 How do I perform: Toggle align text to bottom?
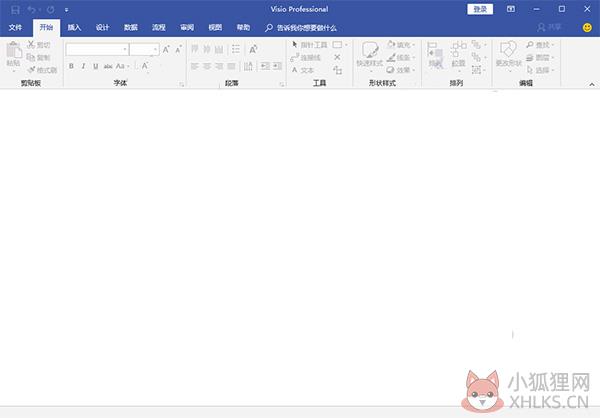[x=219, y=49]
